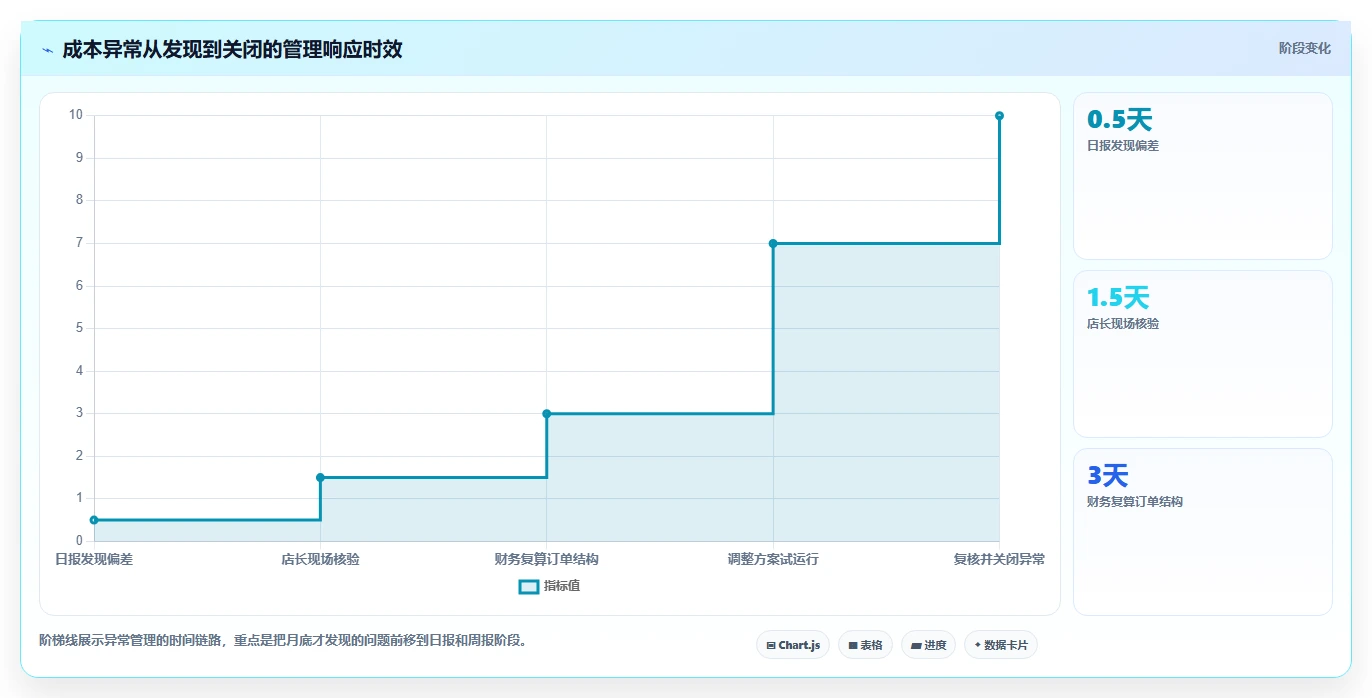Click the 数据卡片 tag button

tap(1000, 645)
